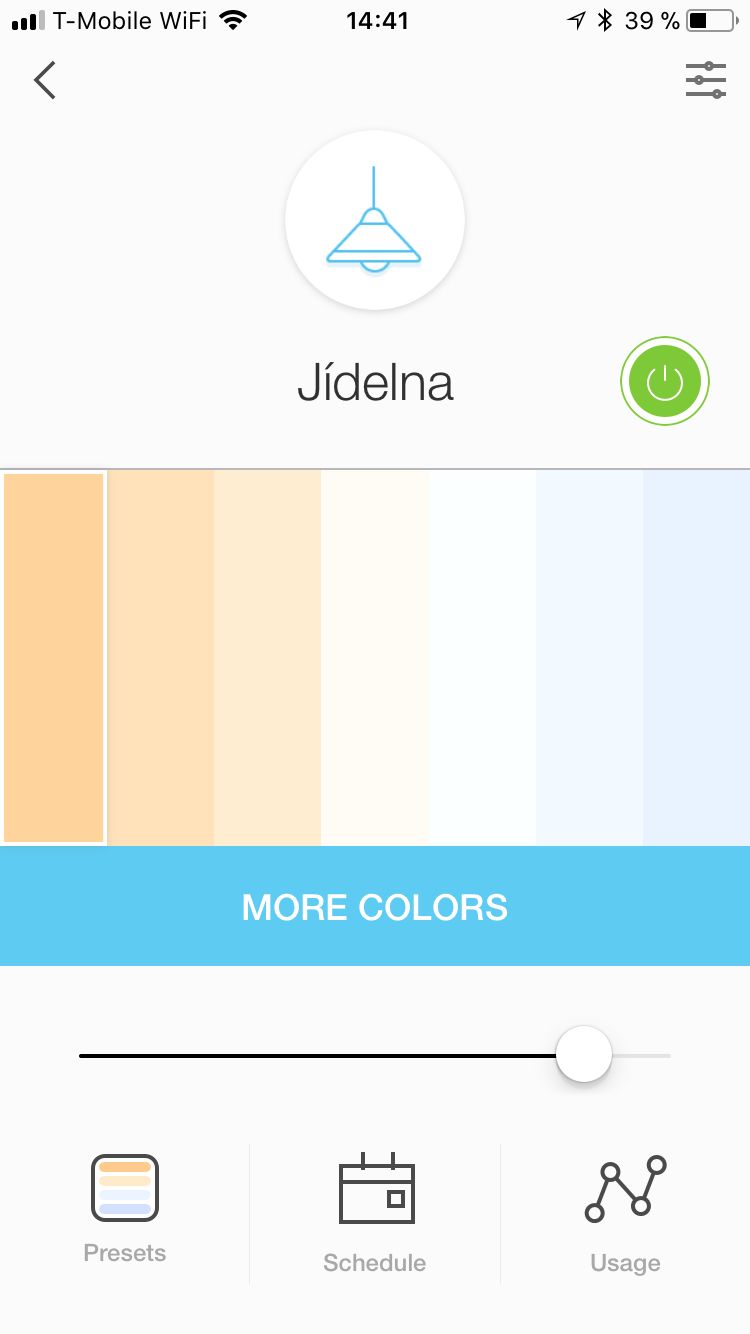750x1334 pixels.
Task: Open the Usage graph icon
Action: [625, 1189]
